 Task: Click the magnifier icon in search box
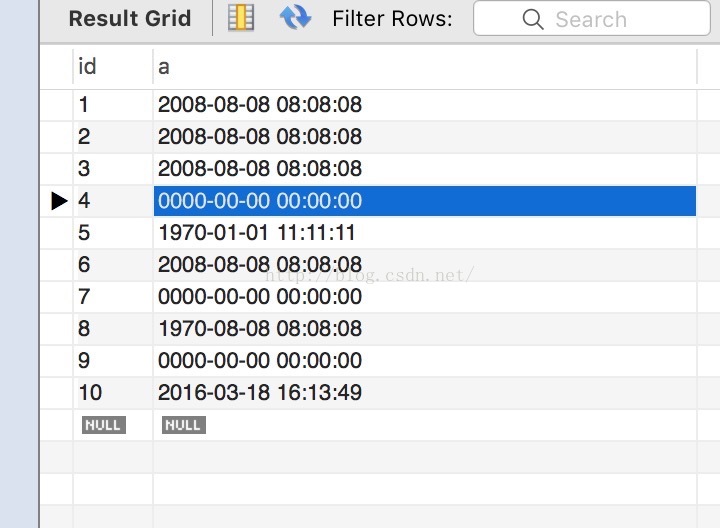pos(533,19)
